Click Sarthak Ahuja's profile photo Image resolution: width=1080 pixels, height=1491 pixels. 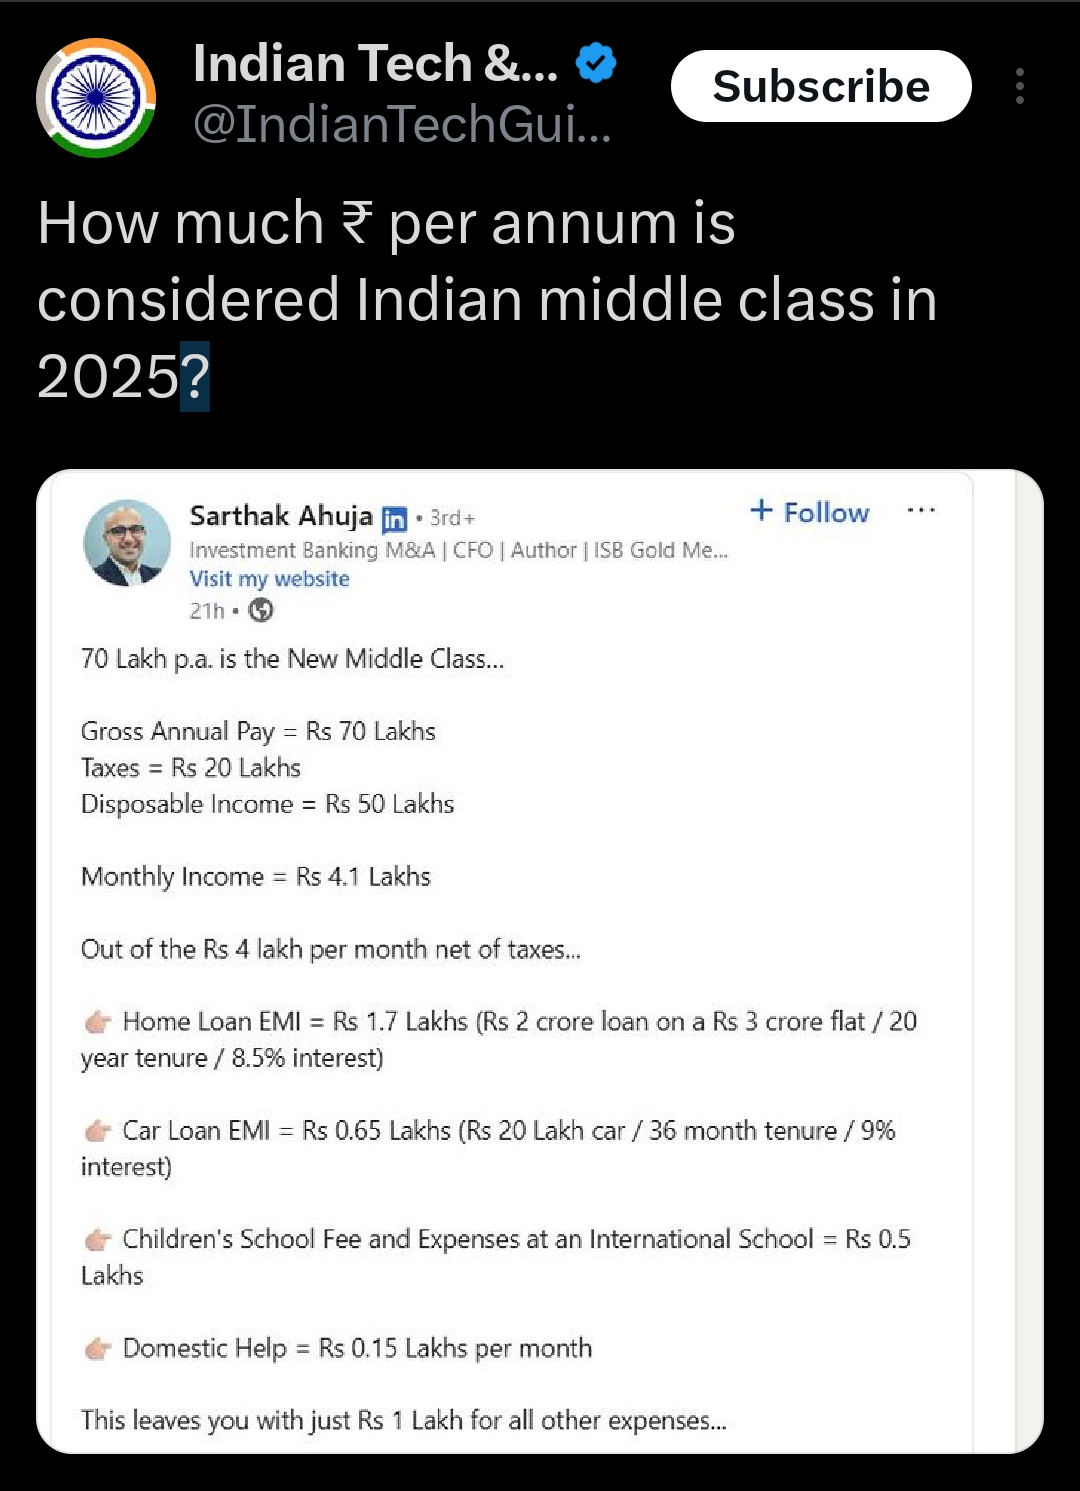[127, 543]
